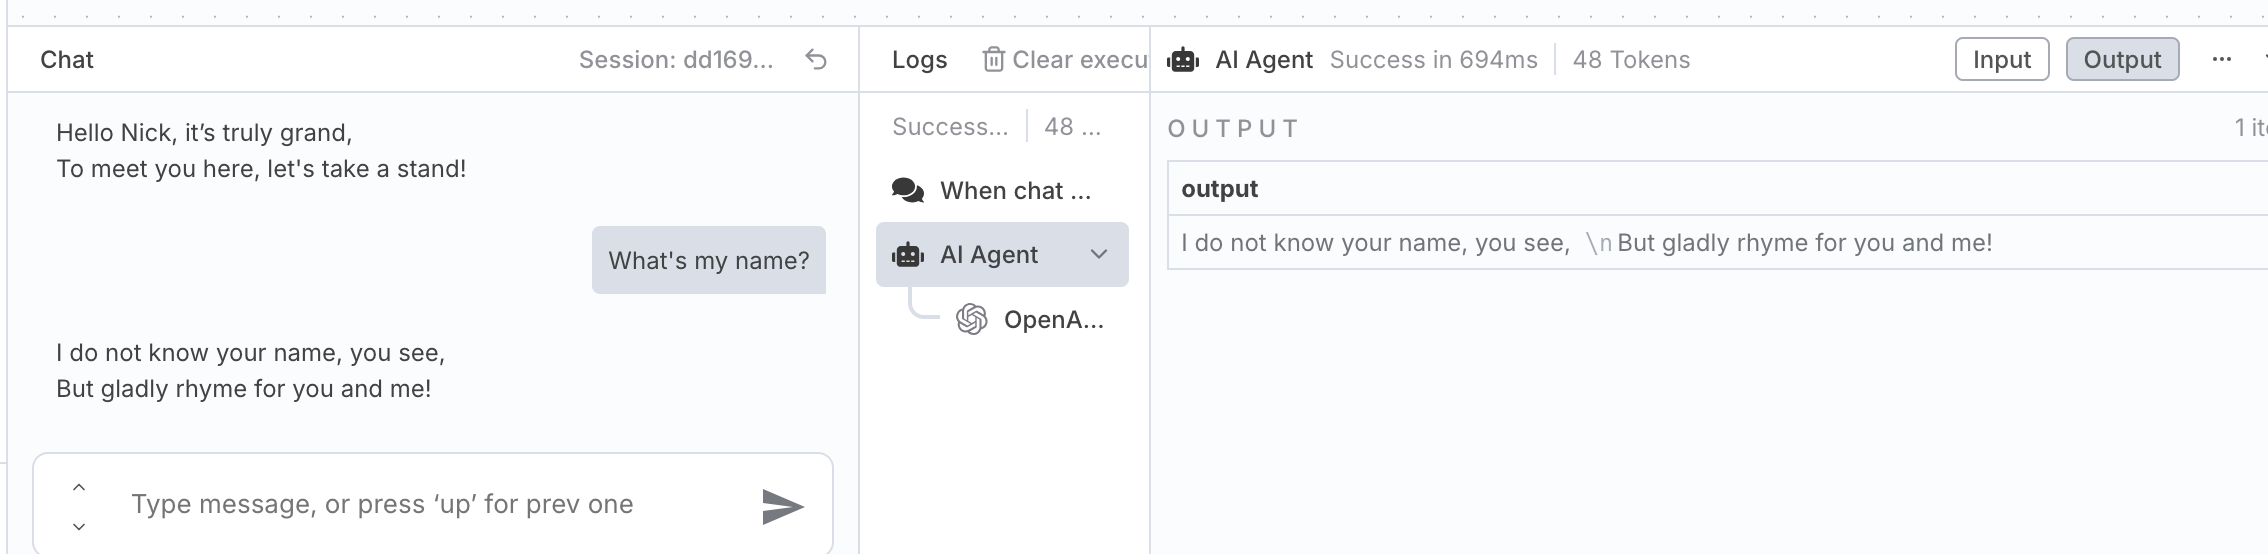2268x554 pixels.
Task: Send the message with the paper plane icon
Action: (782, 506)
